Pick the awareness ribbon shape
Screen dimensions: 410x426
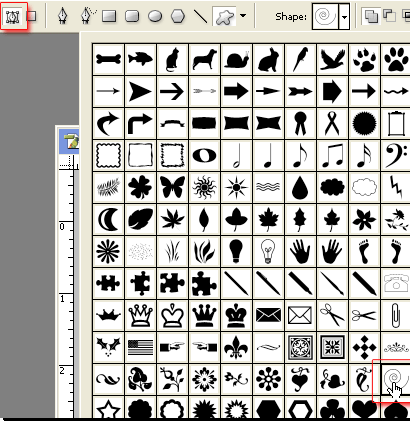coord(332,123)
